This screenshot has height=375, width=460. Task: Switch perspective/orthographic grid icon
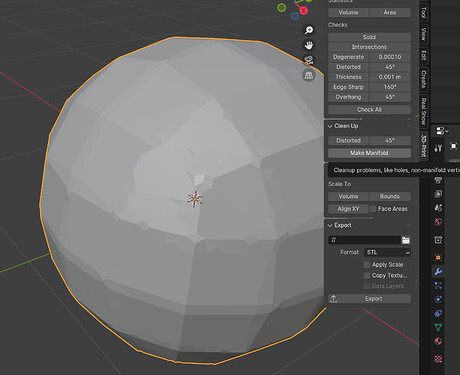click(x=309, y=75)
